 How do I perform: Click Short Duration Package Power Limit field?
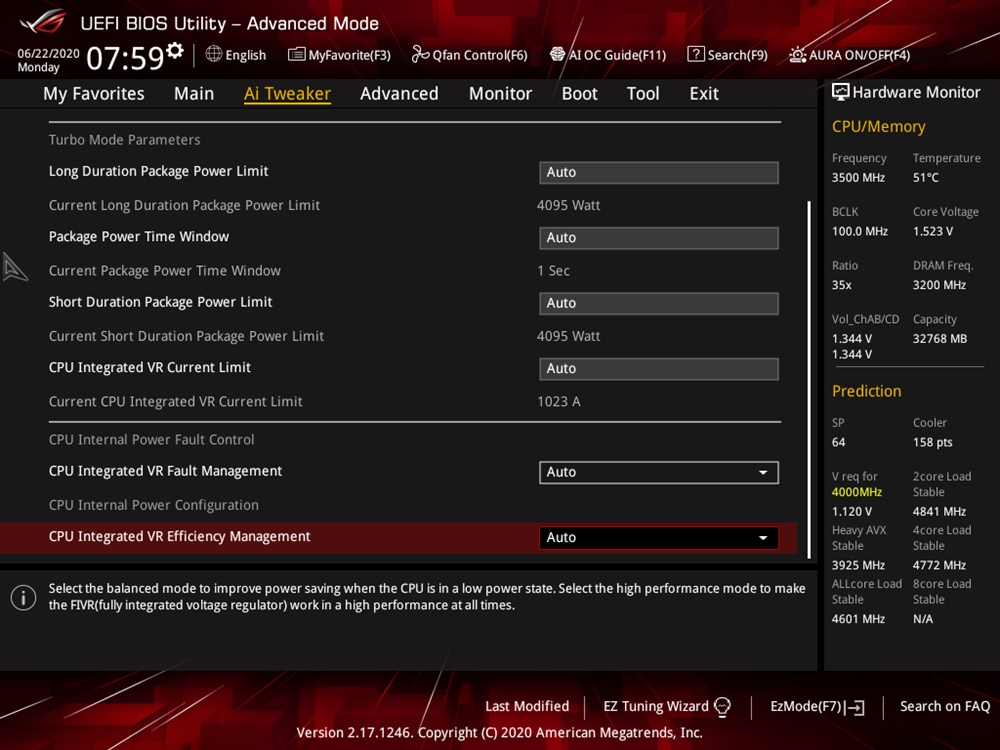click(x=659, y=303)
